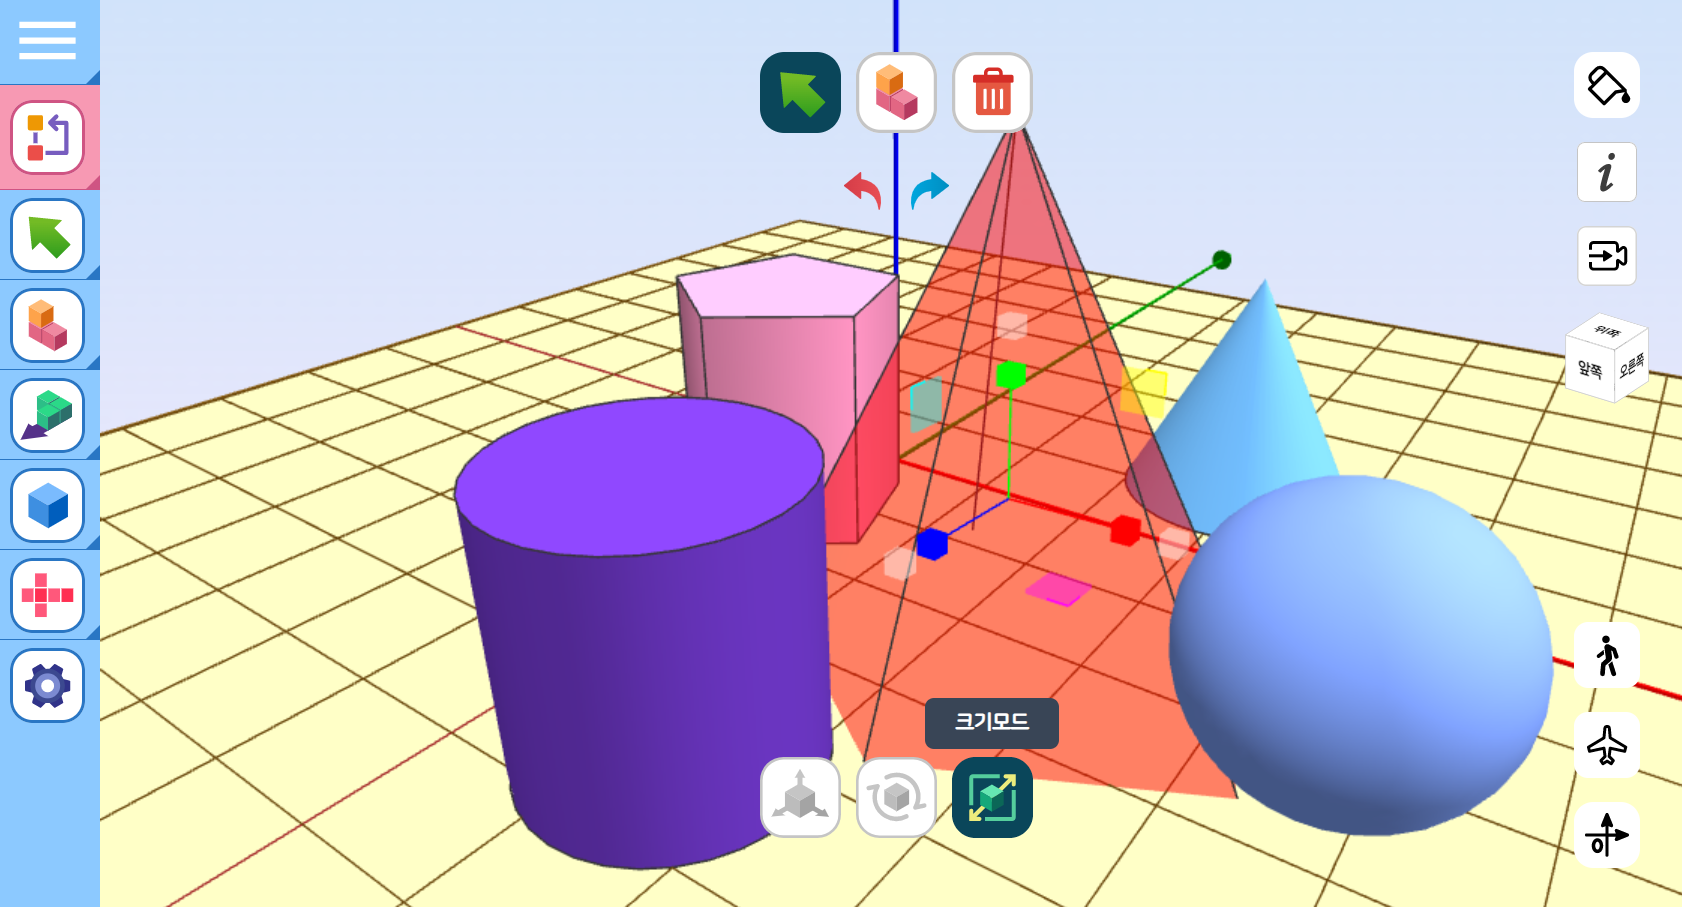1682x907 pixels.
Task: Click the yellow gizmo plane handle
Action: pyautogui.click(x=1144, y=391)
